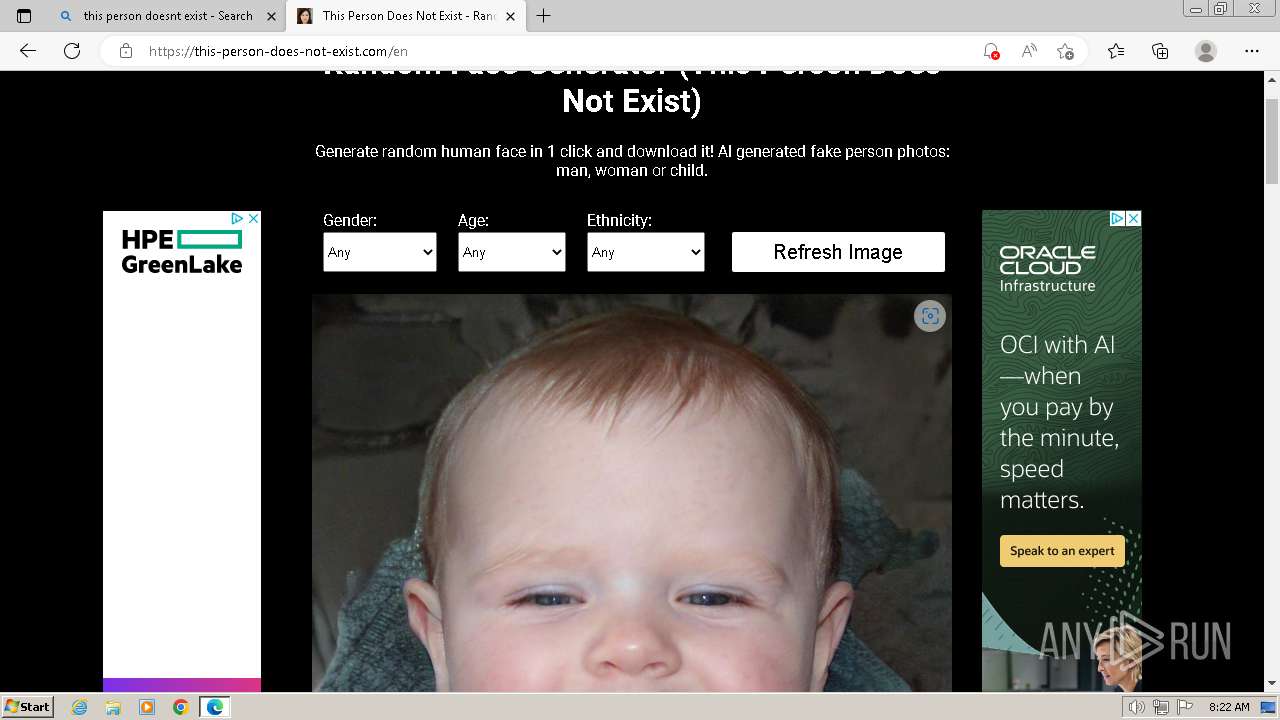Expand the Ethnicity dropdown
Image resolution: width=1280 pixels, height=720 pixels.
646,252
